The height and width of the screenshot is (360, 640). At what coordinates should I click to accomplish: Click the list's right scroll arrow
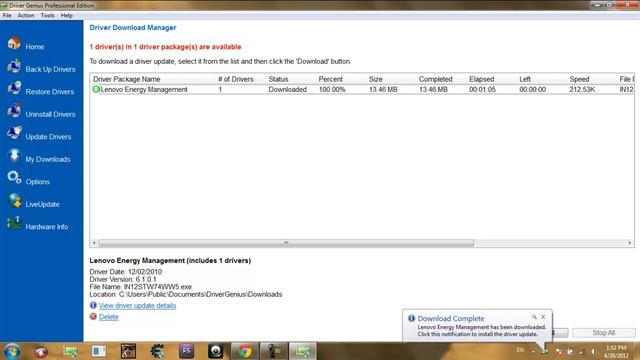630,243
